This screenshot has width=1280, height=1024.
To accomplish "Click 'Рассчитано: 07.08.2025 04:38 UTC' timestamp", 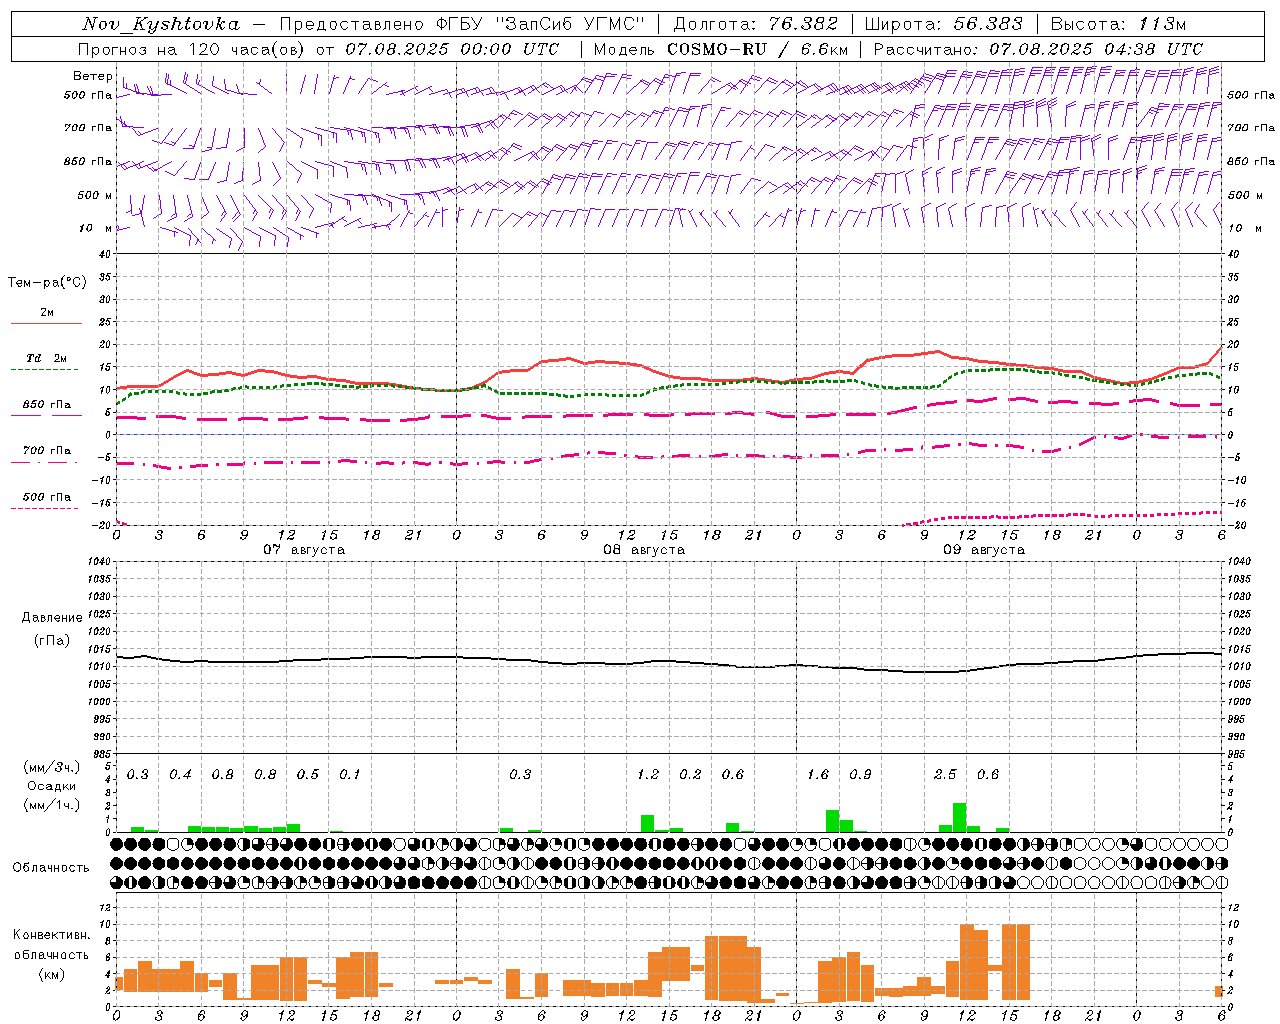I will pos(1038,49).
